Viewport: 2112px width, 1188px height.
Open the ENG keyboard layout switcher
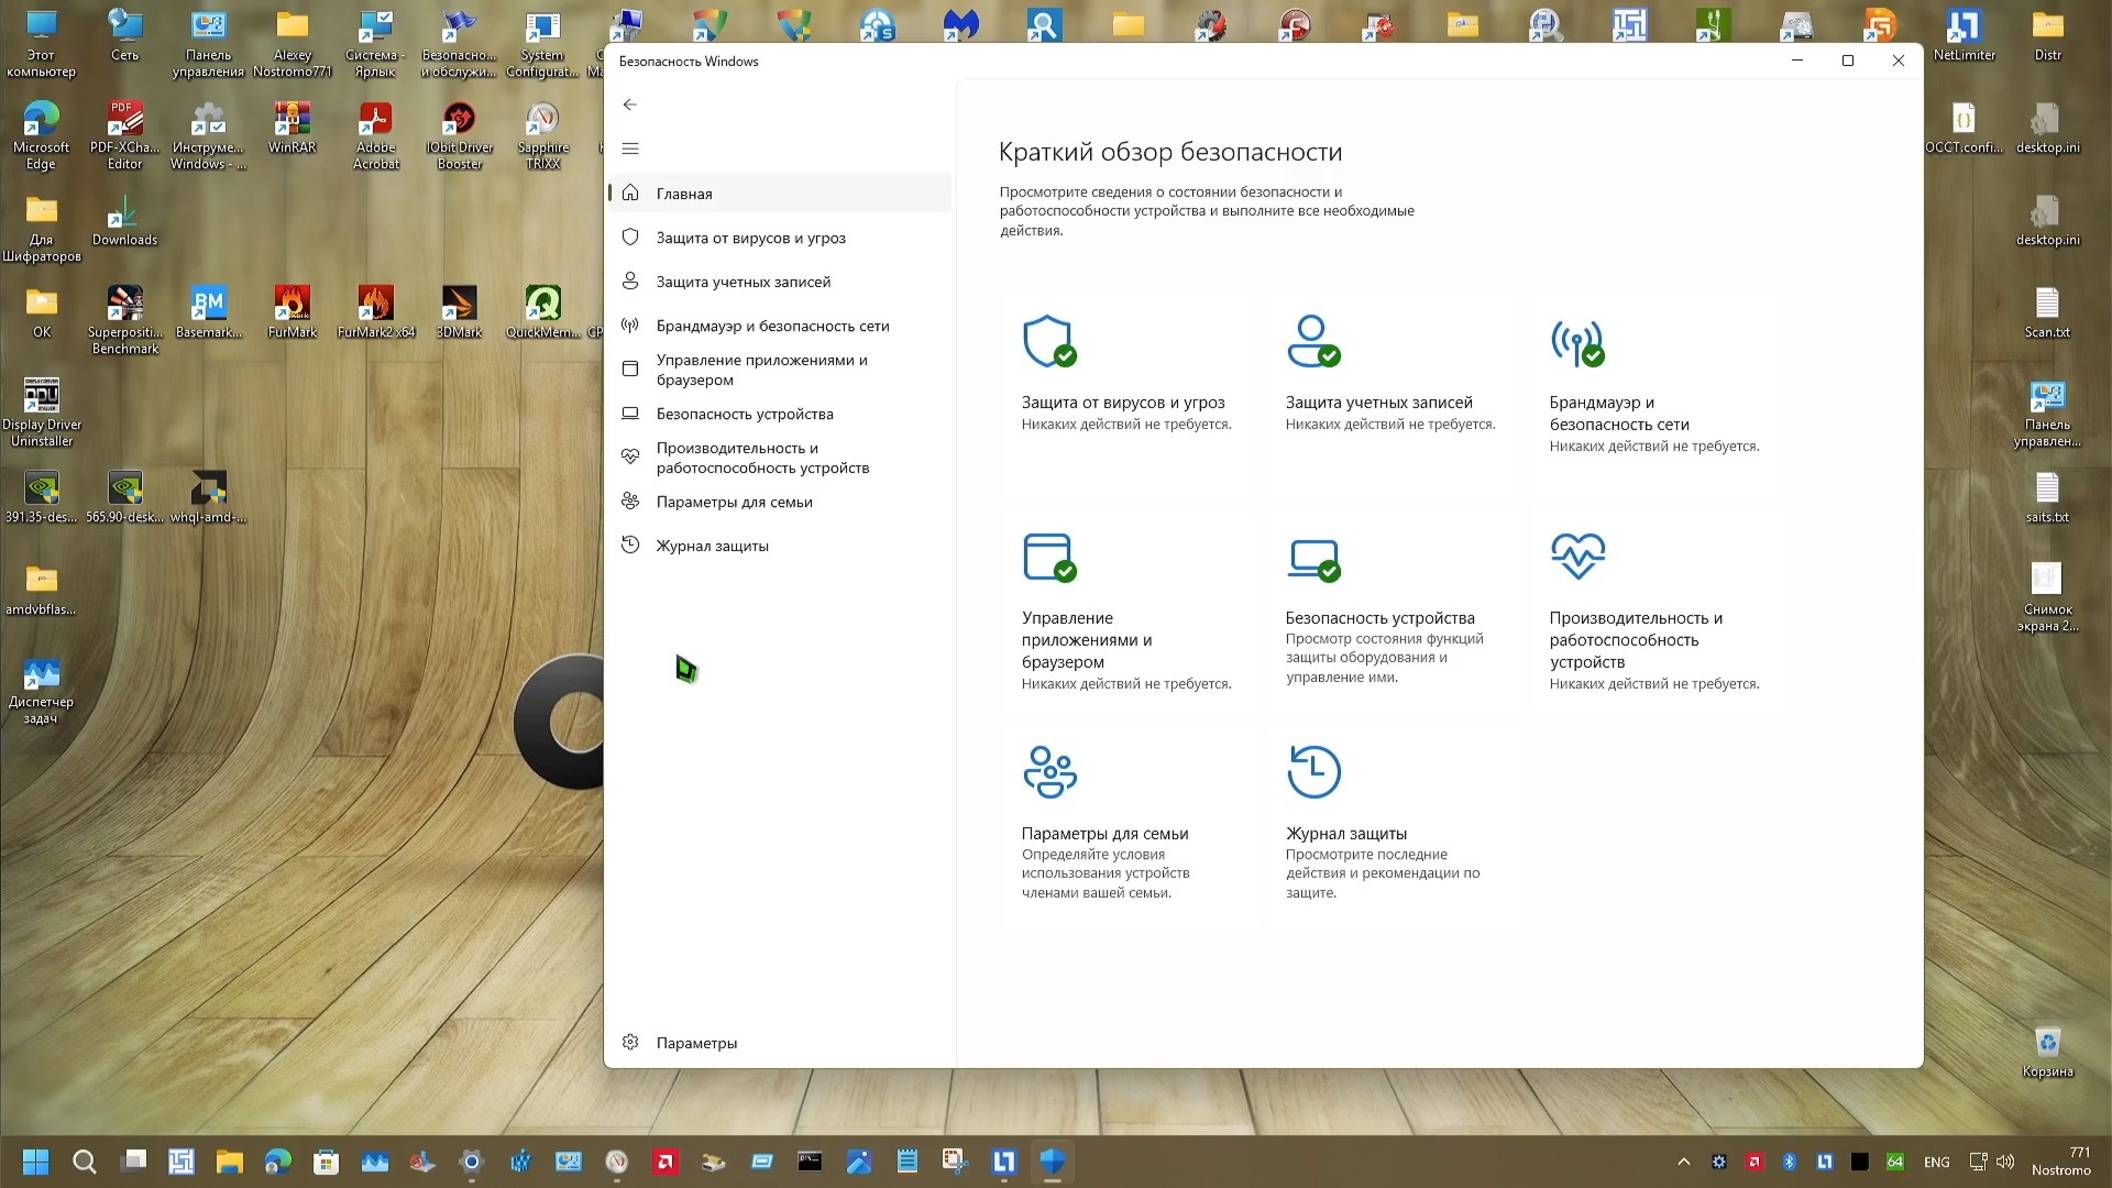pos(1937,1162)
